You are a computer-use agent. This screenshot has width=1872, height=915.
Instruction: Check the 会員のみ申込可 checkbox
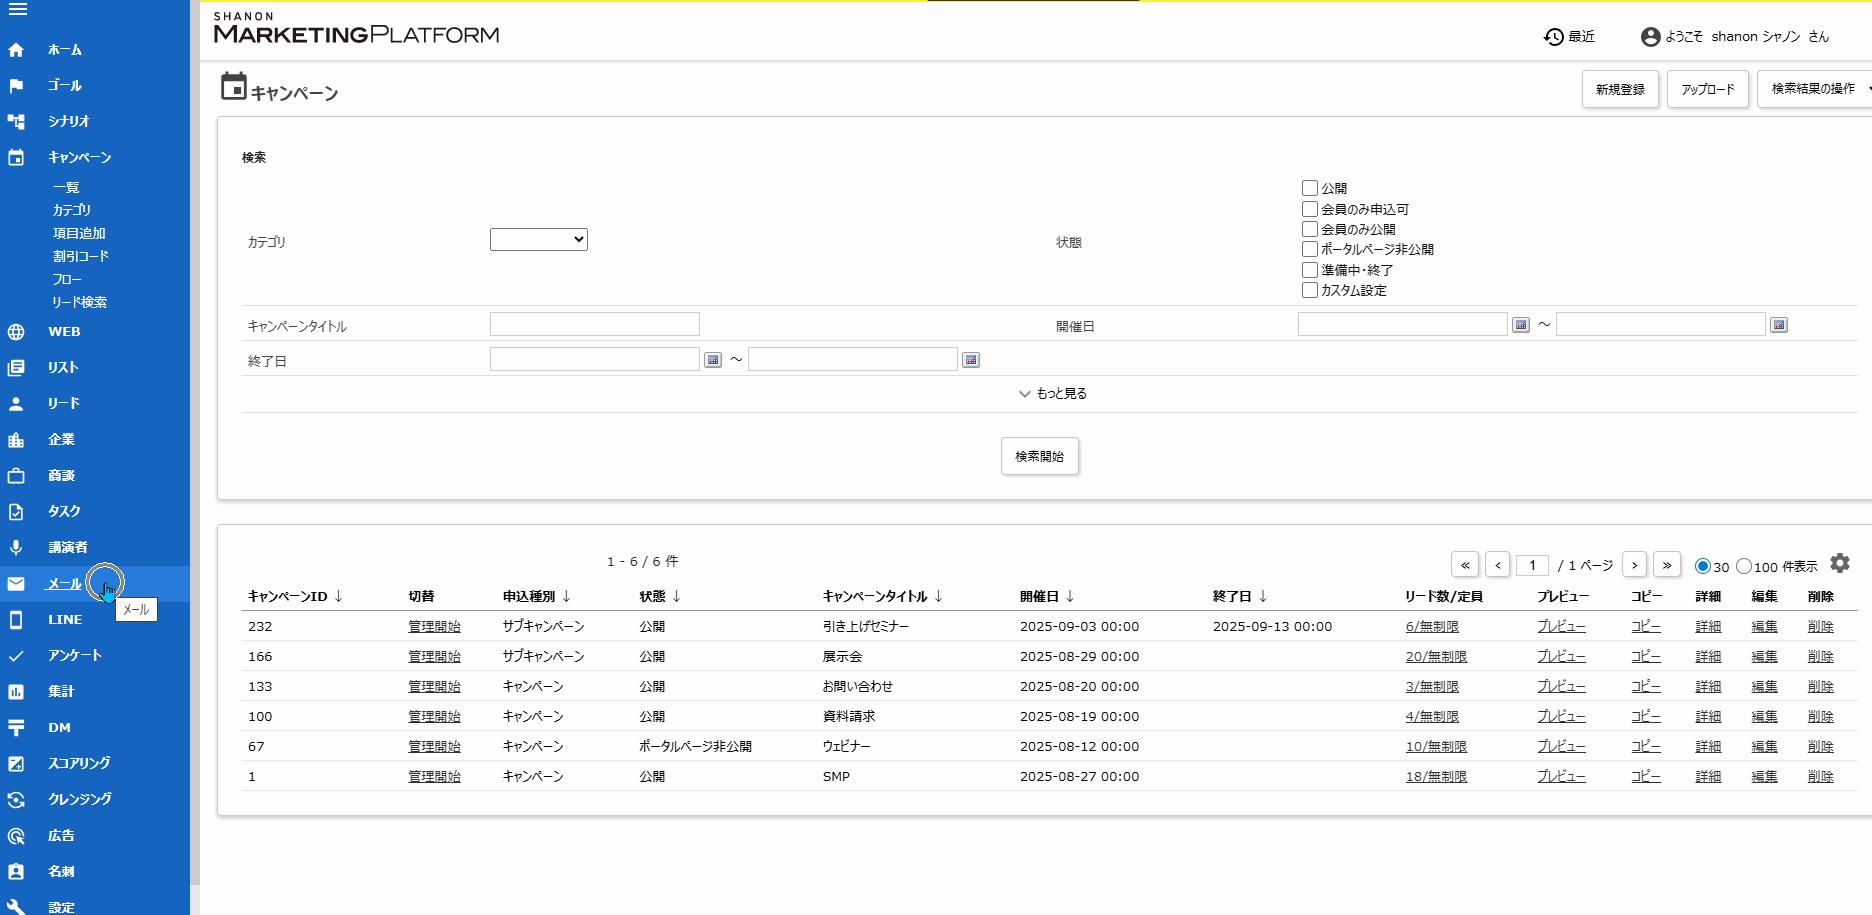coord(1310,209)
